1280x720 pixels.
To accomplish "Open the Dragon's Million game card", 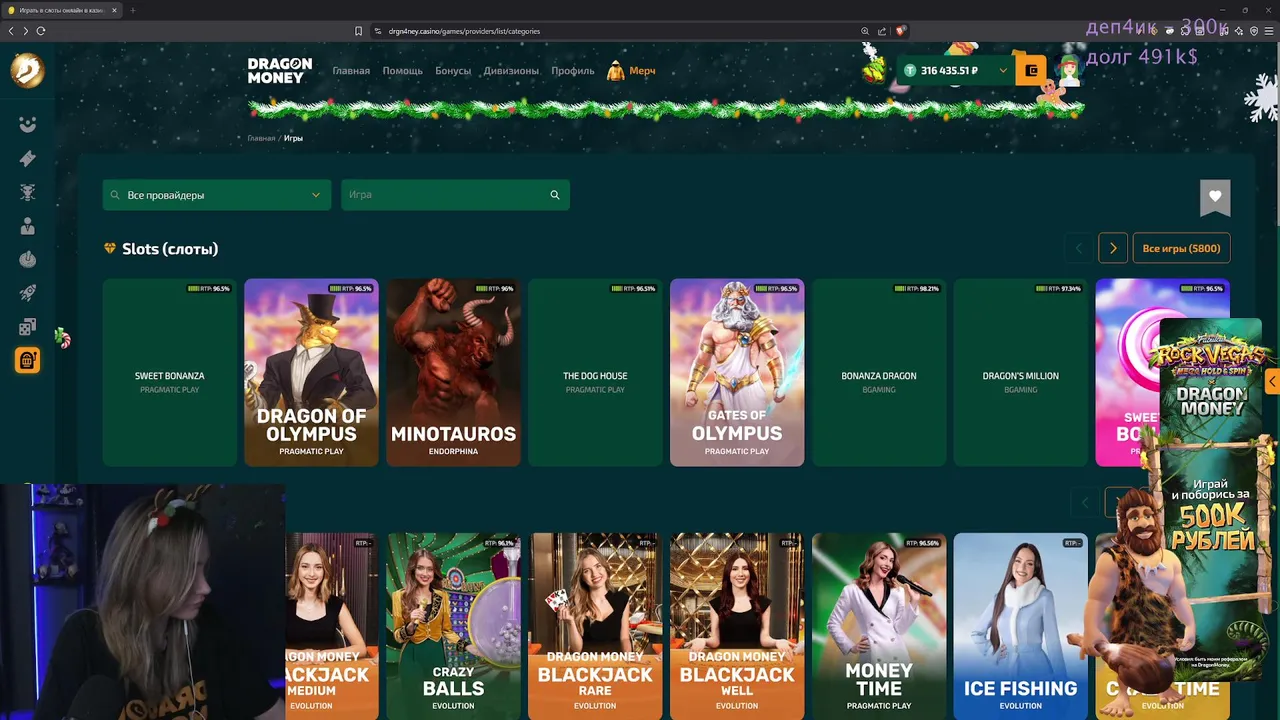I will click(1020, 372).
